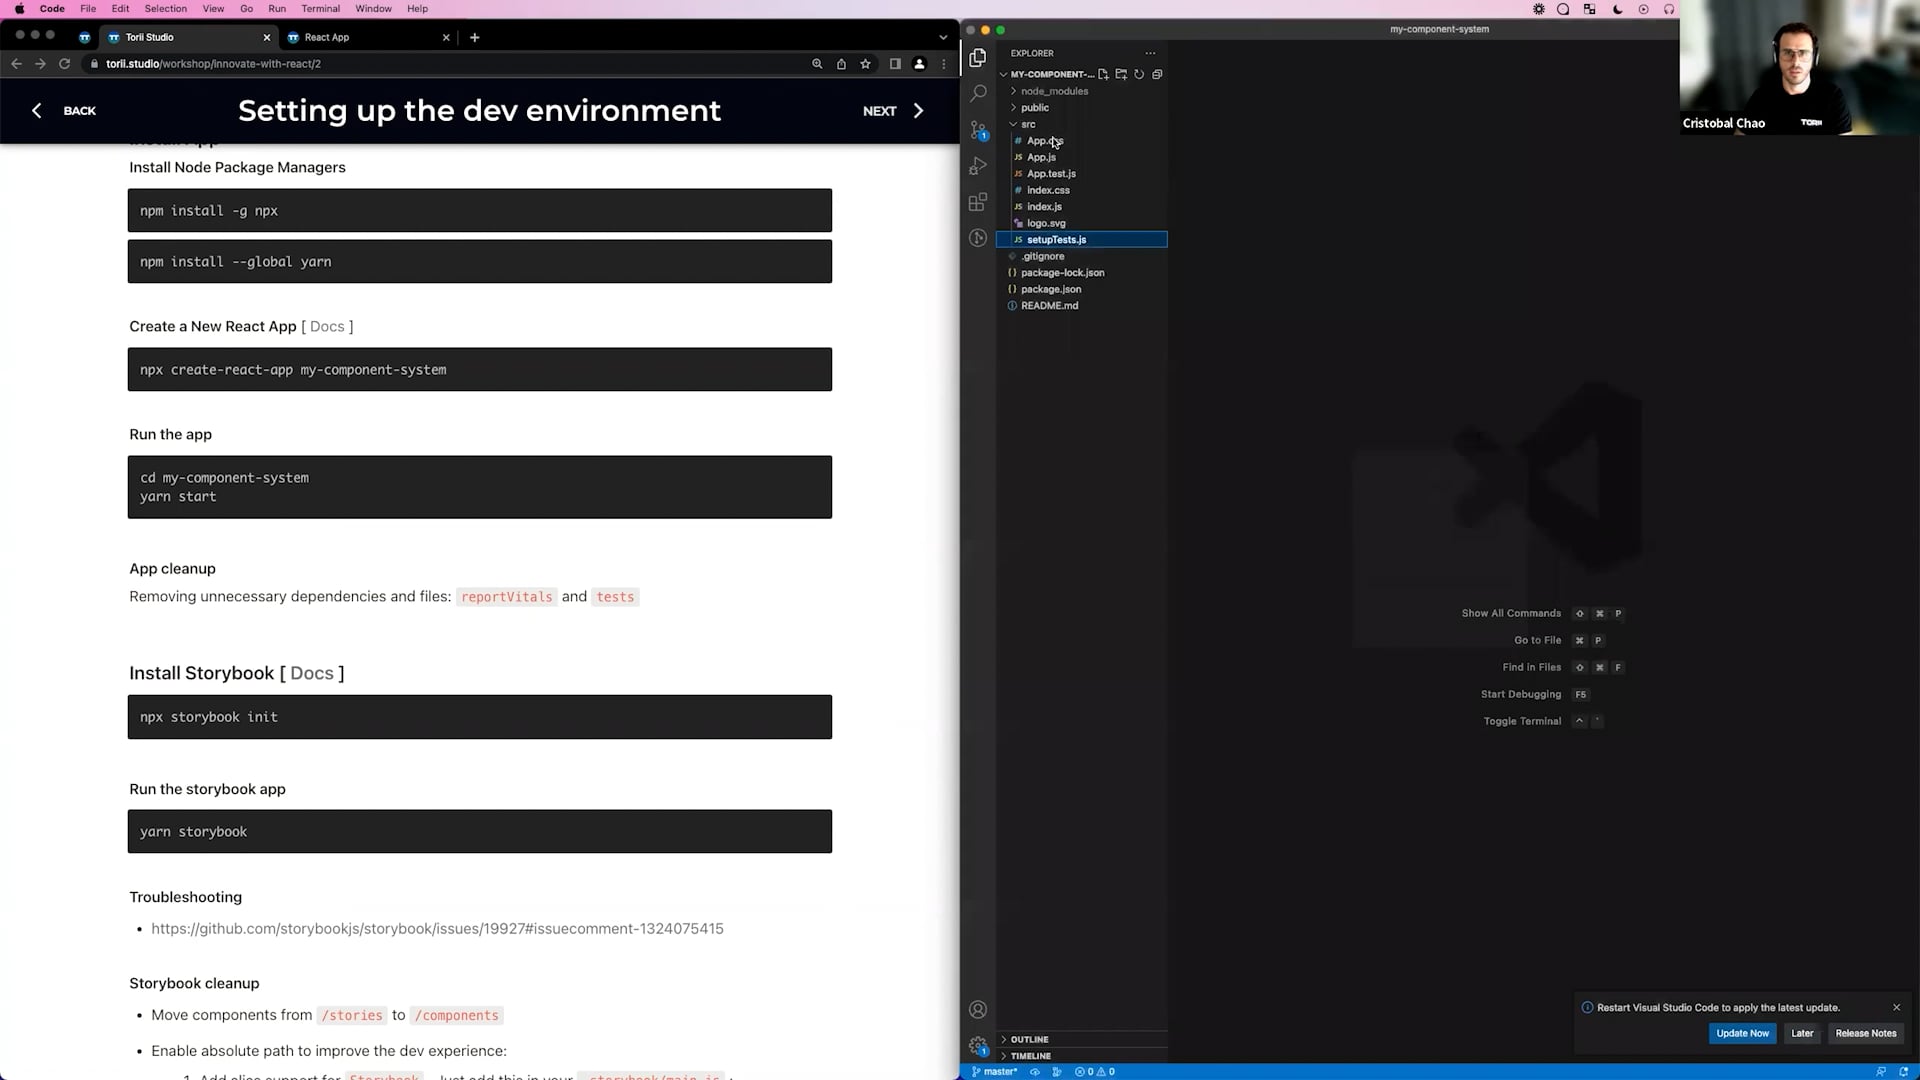
Task: Open the Explorer view in VS Code activity bar
Action: (978, 58)
